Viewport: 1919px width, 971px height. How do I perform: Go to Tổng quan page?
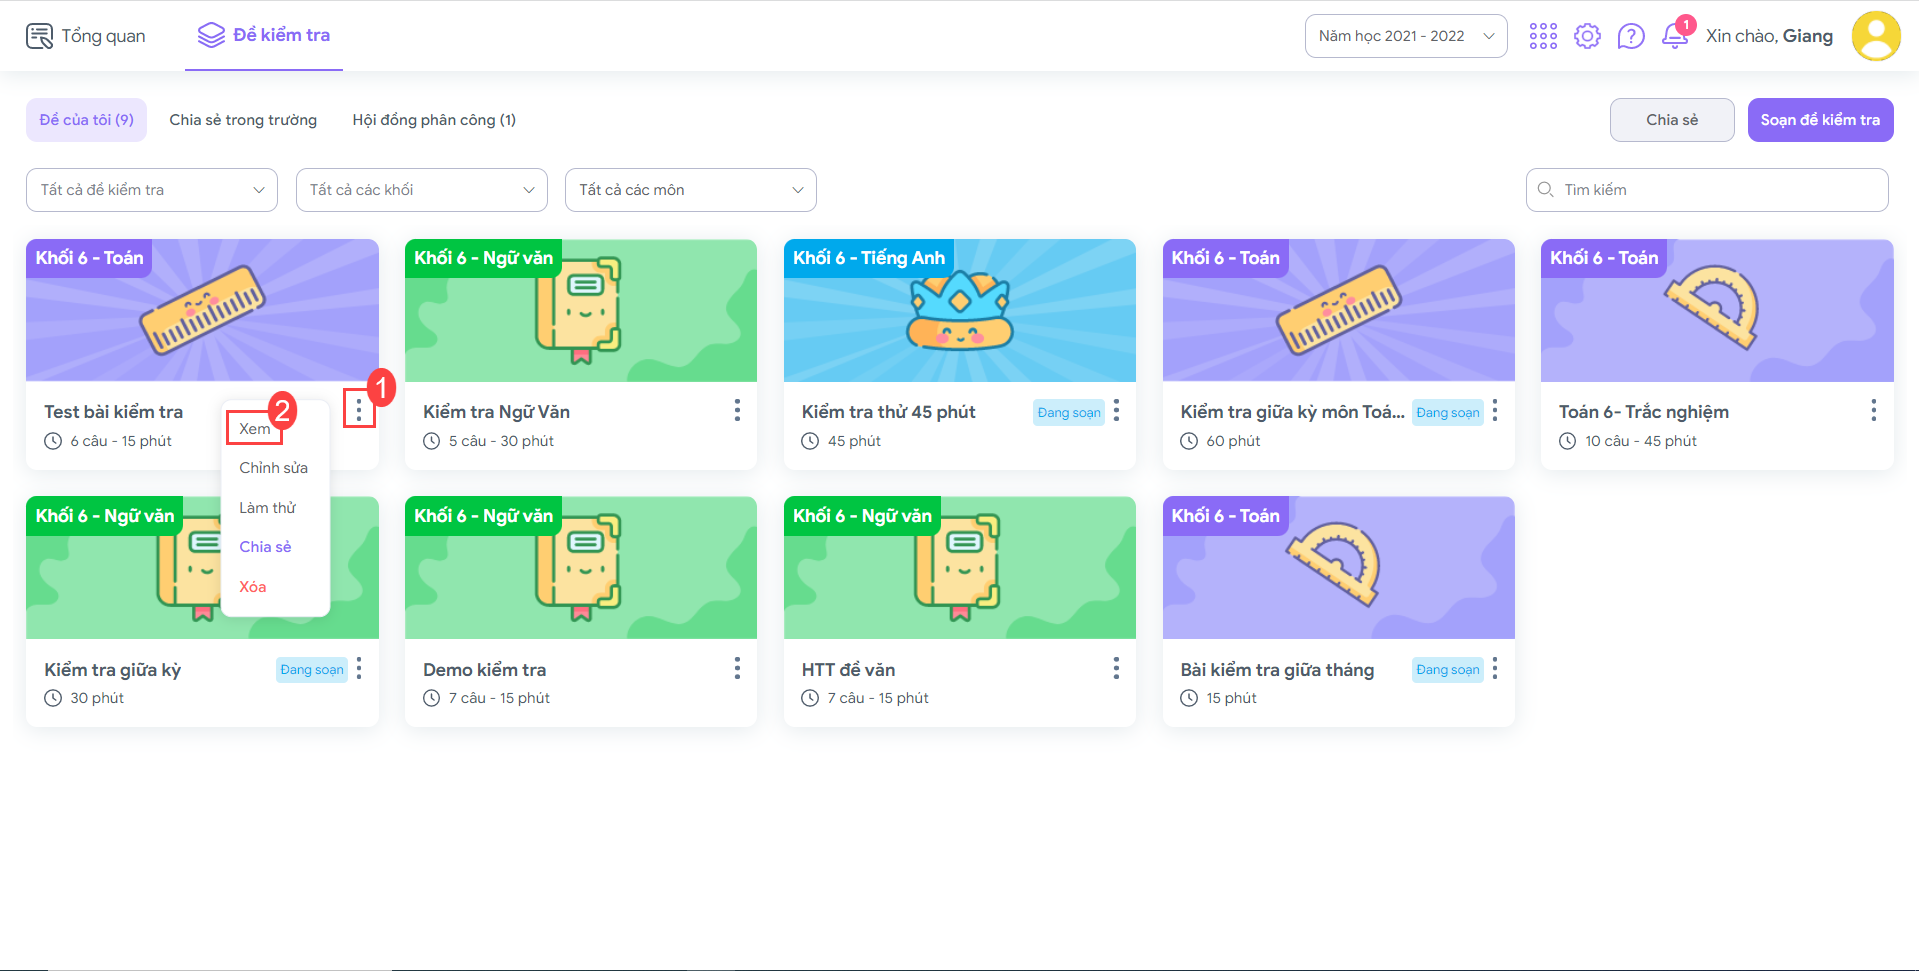(86, 36)
